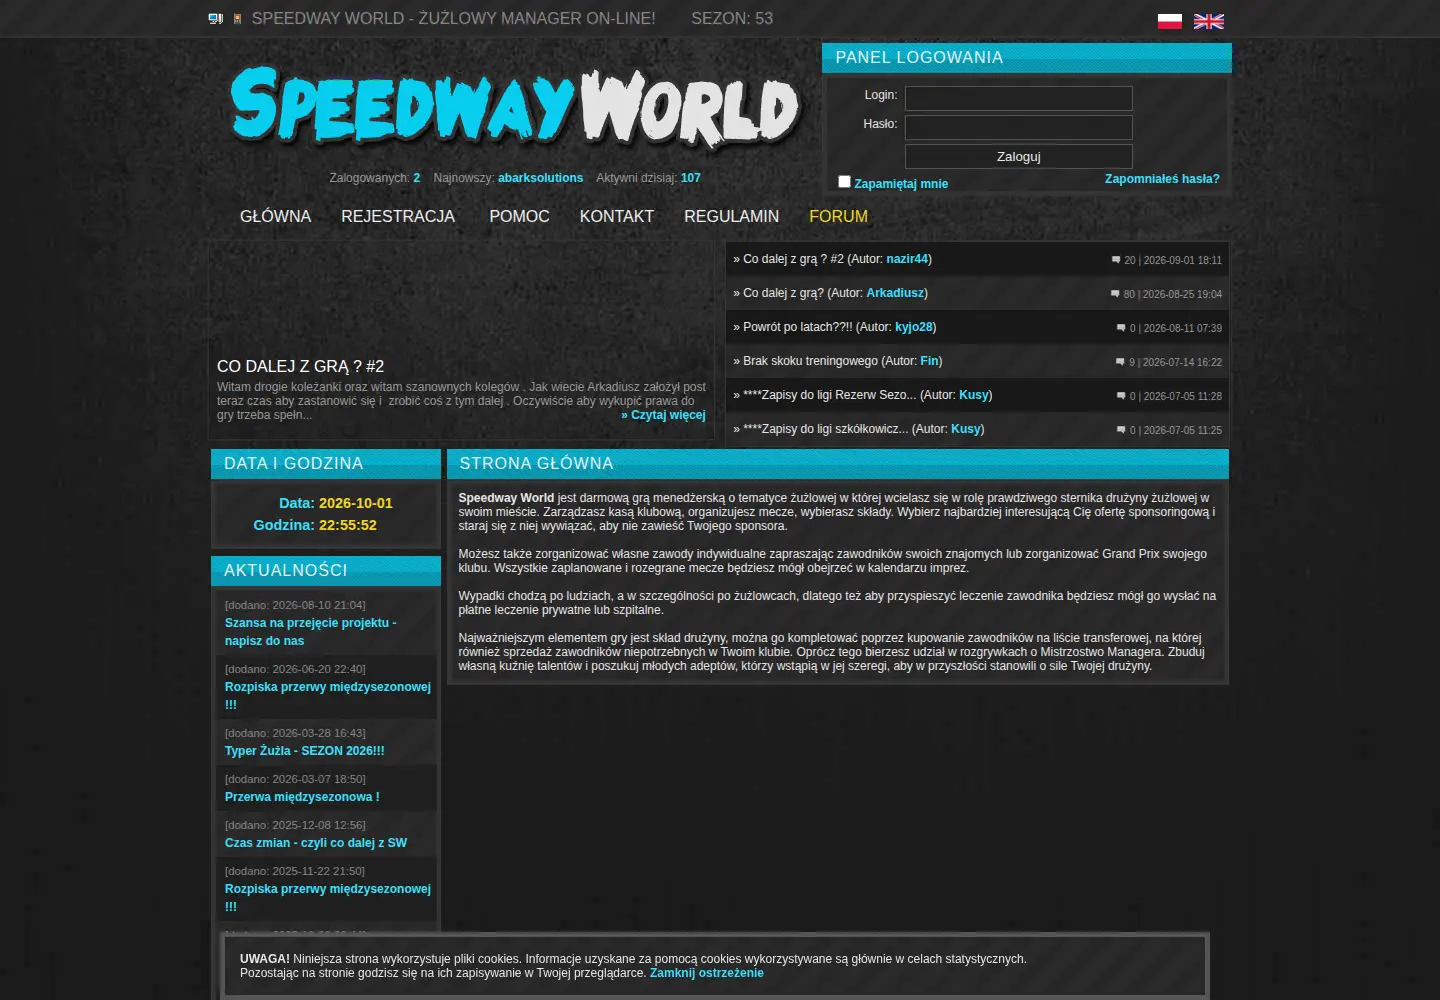Switch language via the British flag icon

pos(1208,21)
